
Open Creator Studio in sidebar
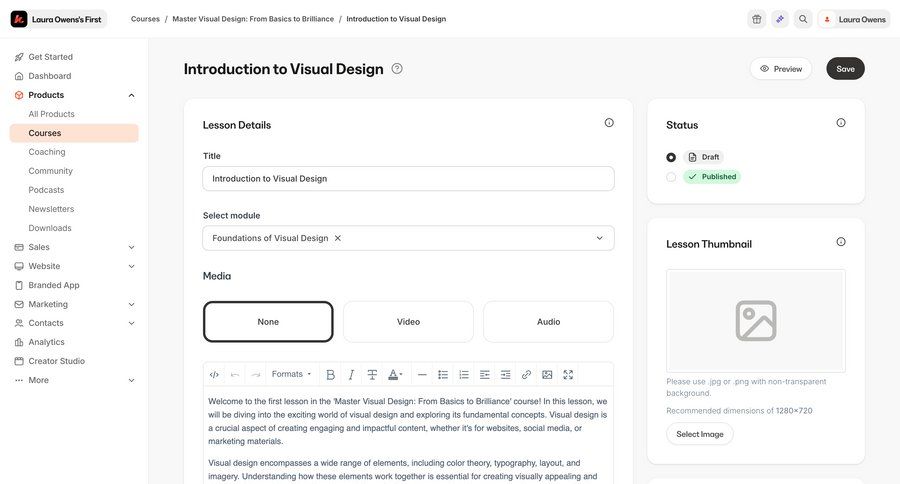(x=57, y=361)
